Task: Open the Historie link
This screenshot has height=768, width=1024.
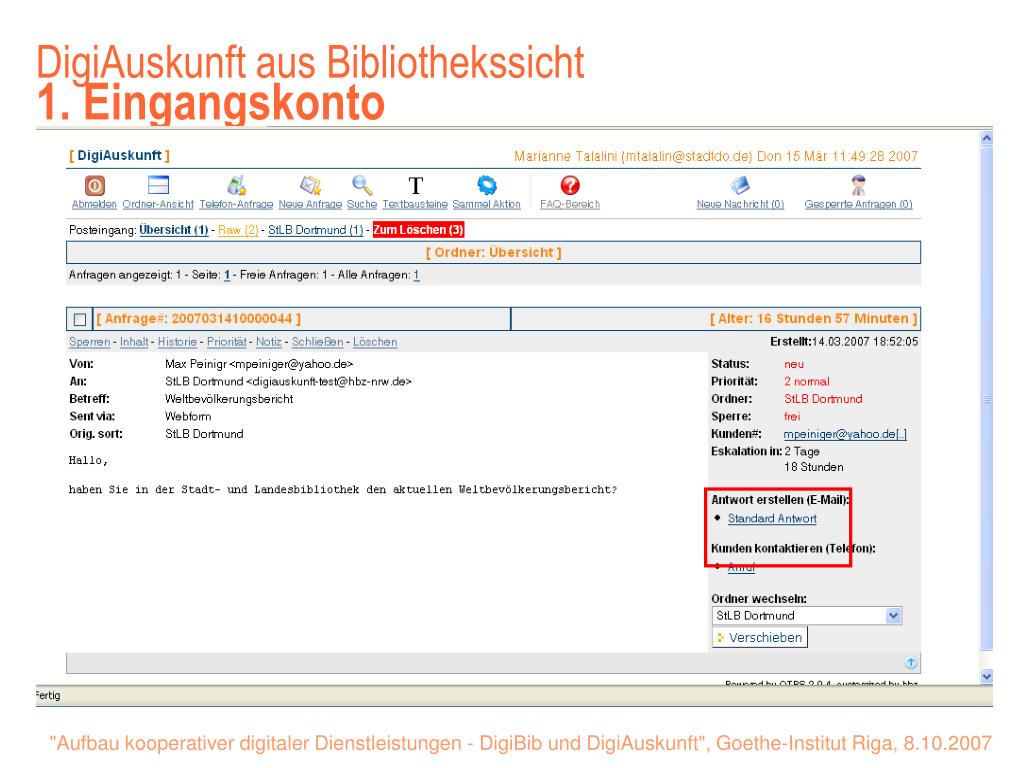Action: tap(177, 342)
